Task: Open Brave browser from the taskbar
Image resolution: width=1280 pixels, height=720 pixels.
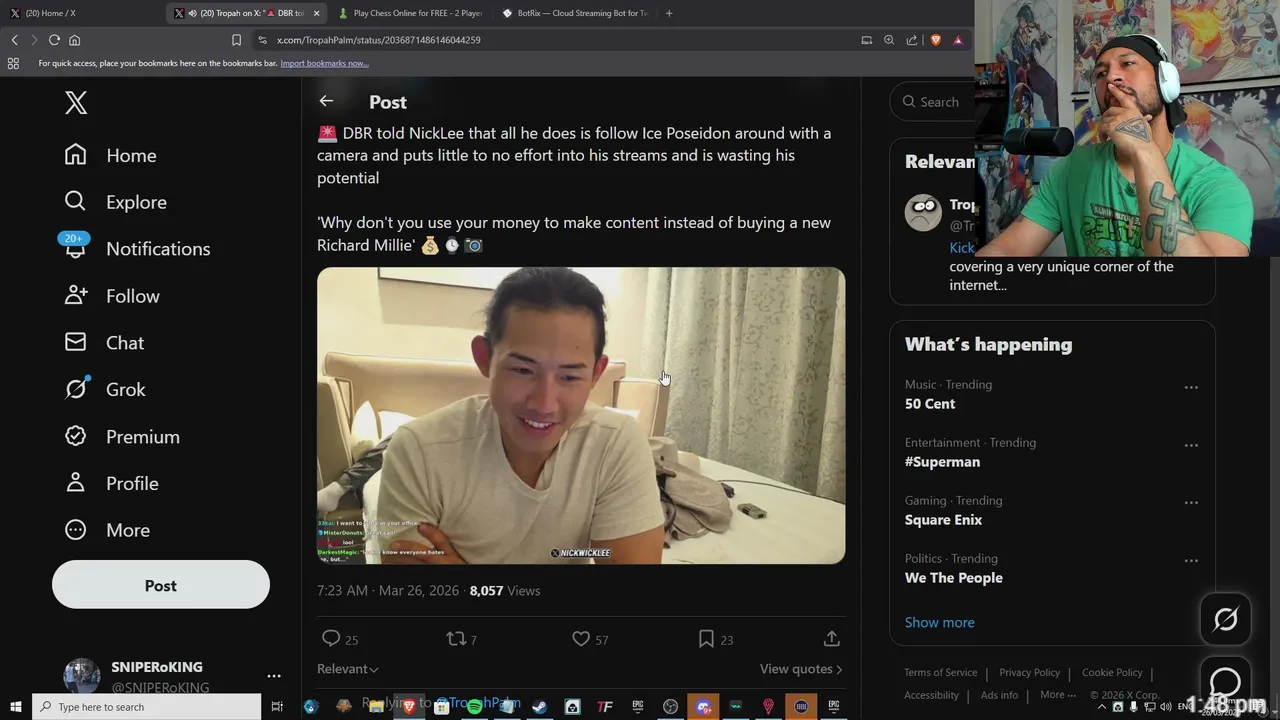Action: click(409, 707)
